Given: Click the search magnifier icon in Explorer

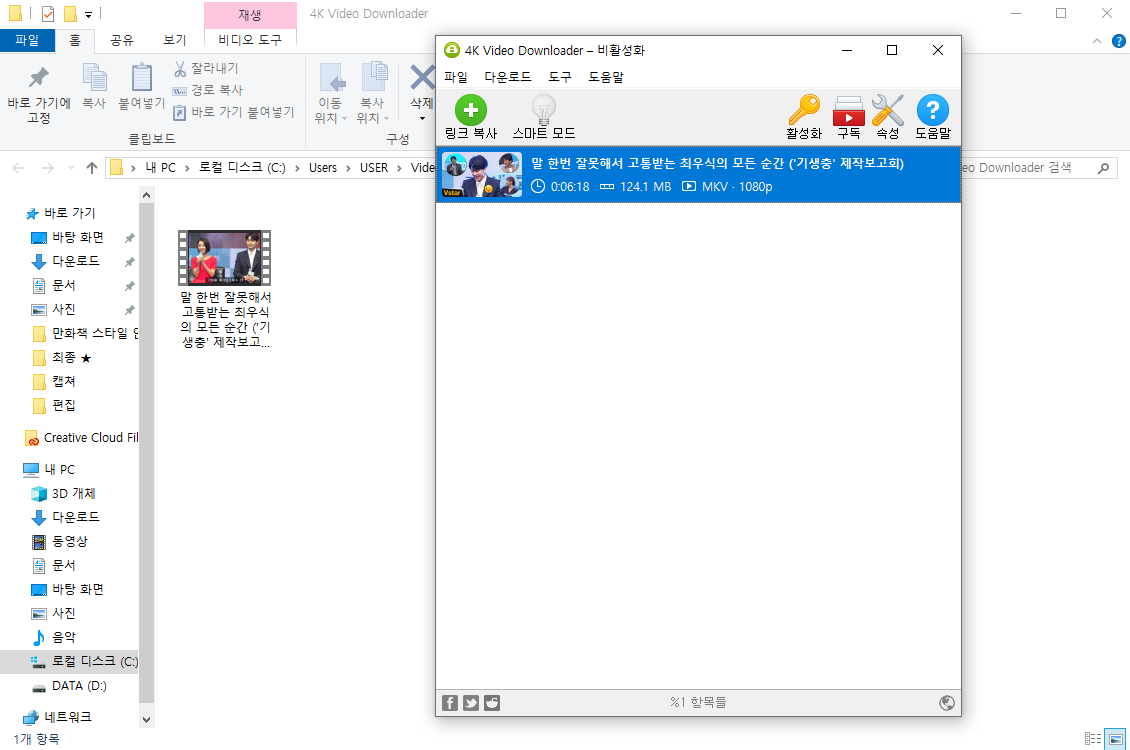Looking at the screenshot, I should click(x=1103, y=168).
